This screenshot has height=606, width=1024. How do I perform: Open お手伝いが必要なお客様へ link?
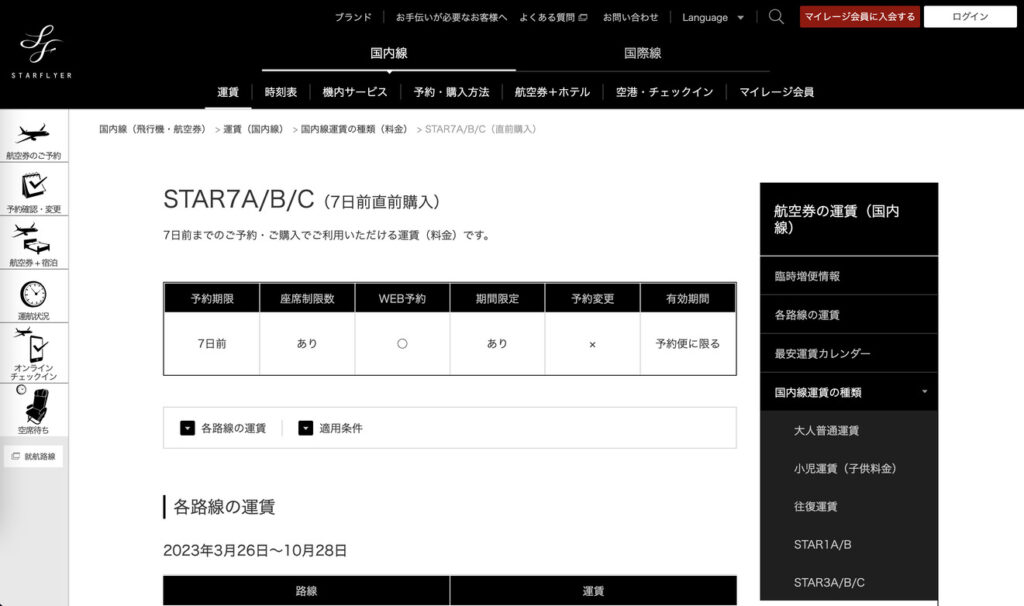coord(451,18)
